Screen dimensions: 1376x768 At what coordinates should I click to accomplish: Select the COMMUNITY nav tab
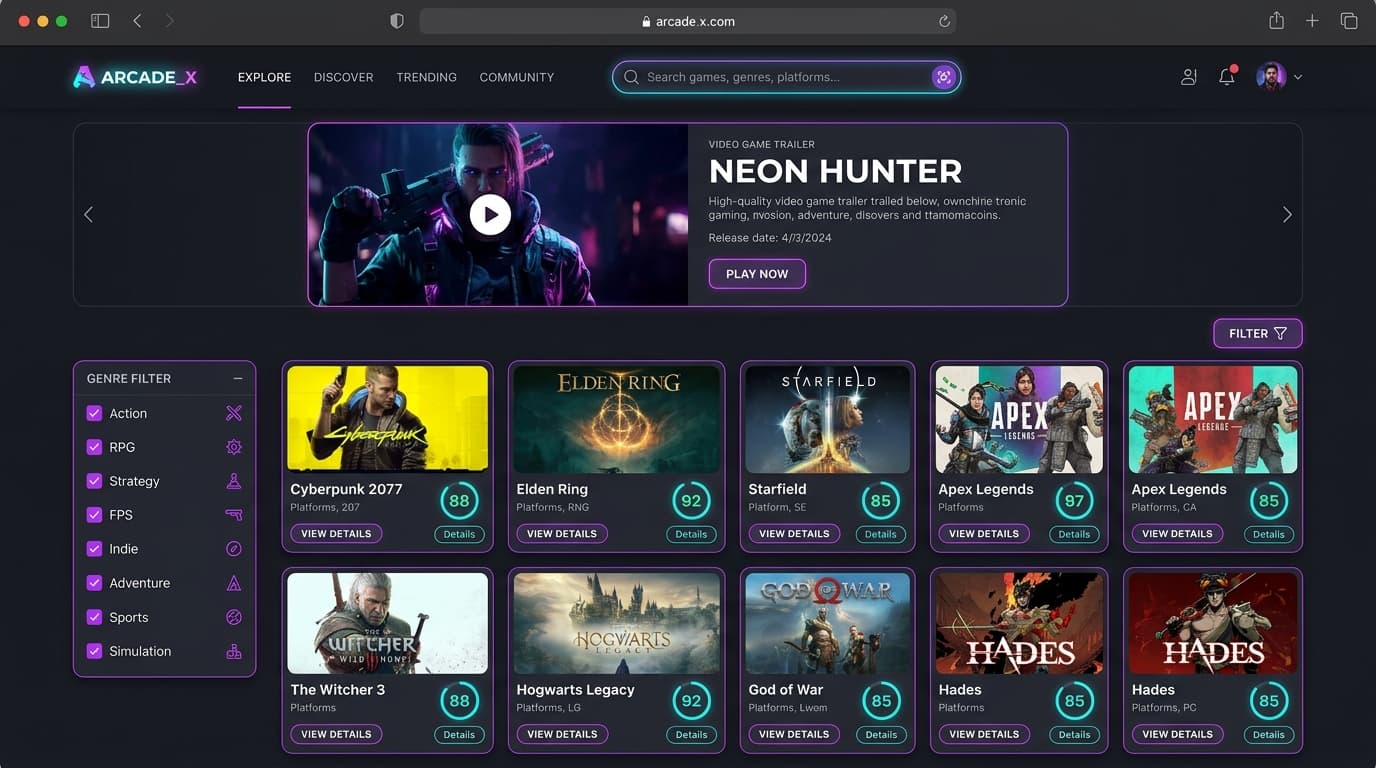coord(516,77)
